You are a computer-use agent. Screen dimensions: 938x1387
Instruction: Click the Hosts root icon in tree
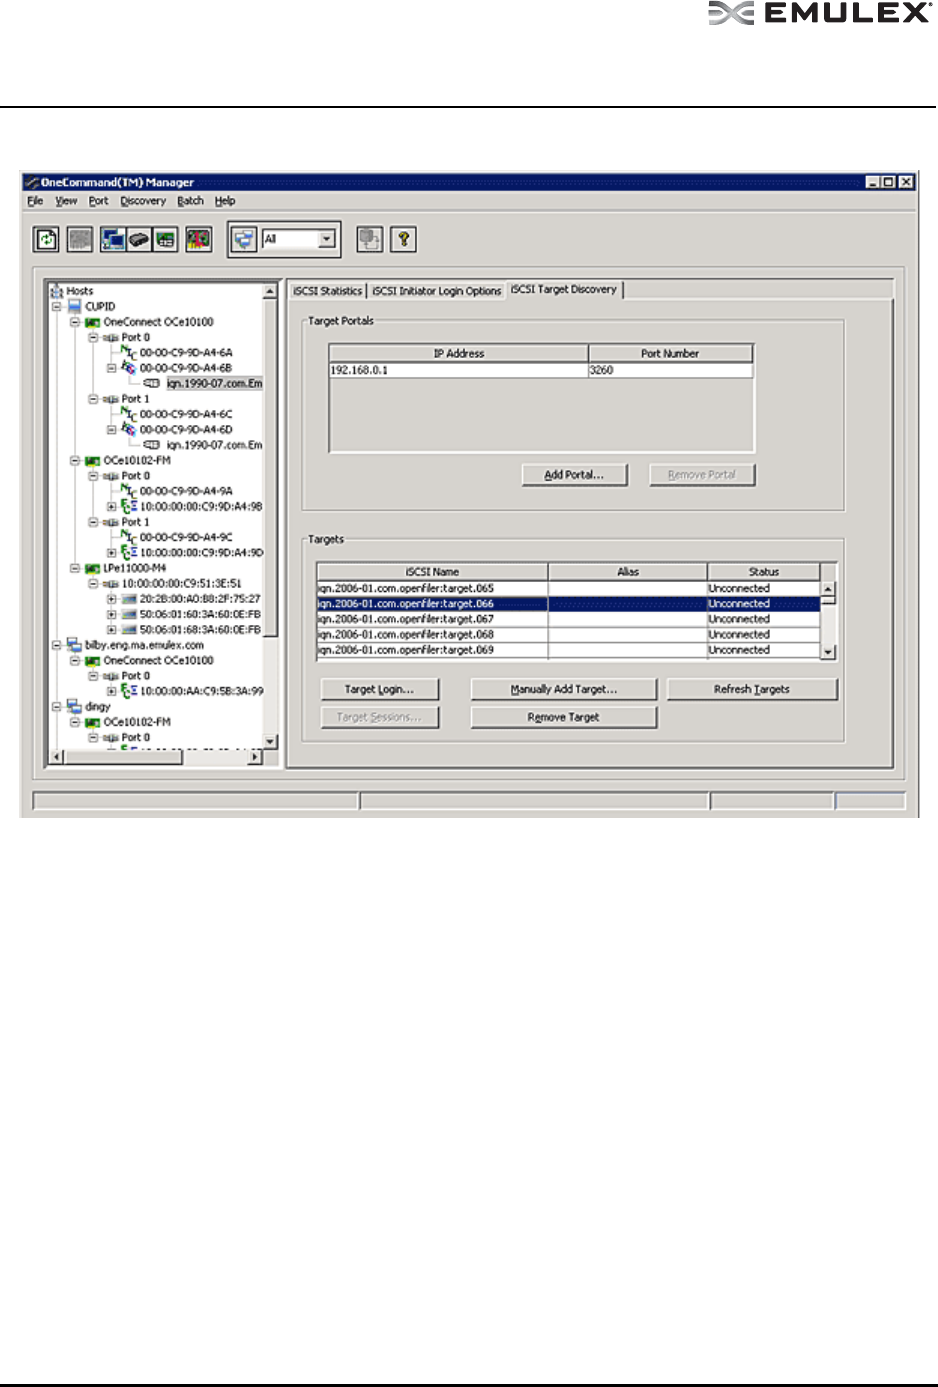tap(57, 291)
